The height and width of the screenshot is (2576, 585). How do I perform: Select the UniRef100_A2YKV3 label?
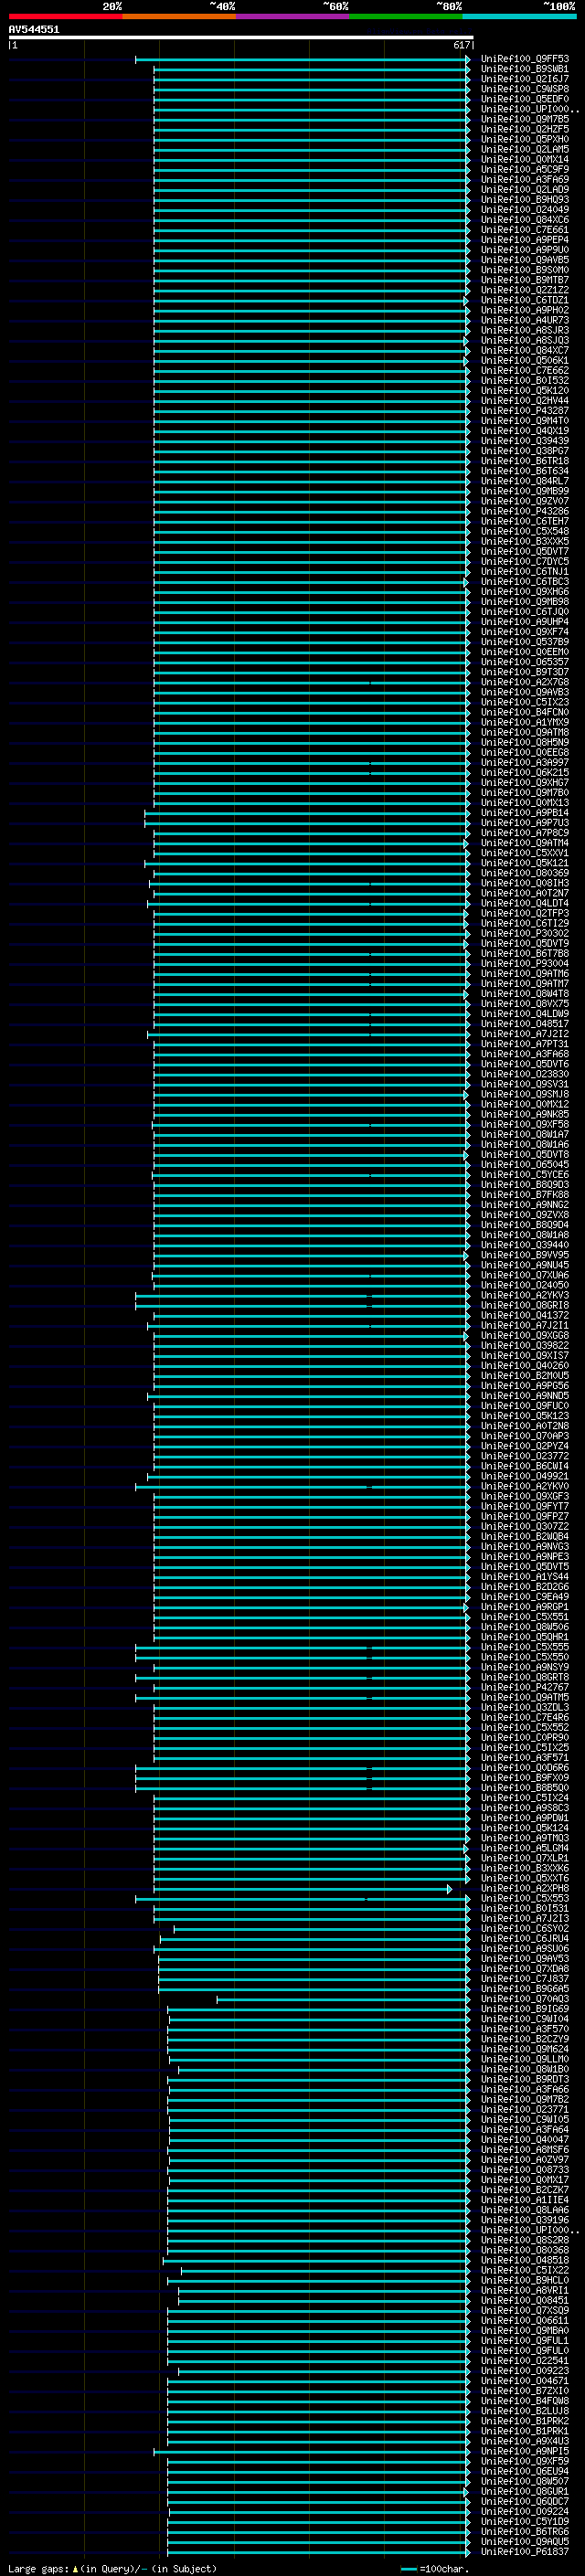pos(525,1295)
